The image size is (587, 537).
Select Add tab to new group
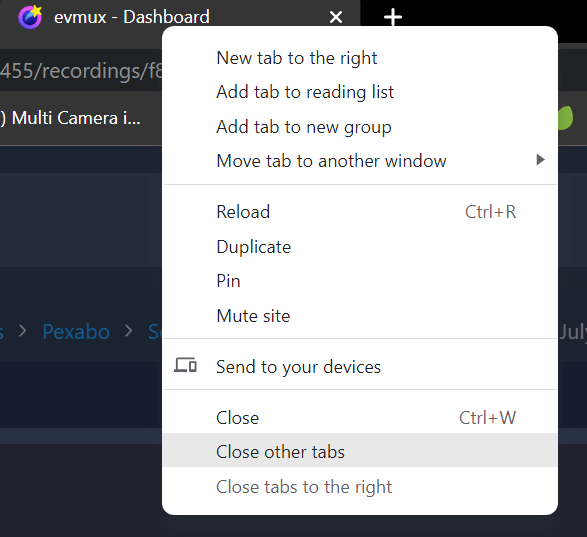point(360,127)
